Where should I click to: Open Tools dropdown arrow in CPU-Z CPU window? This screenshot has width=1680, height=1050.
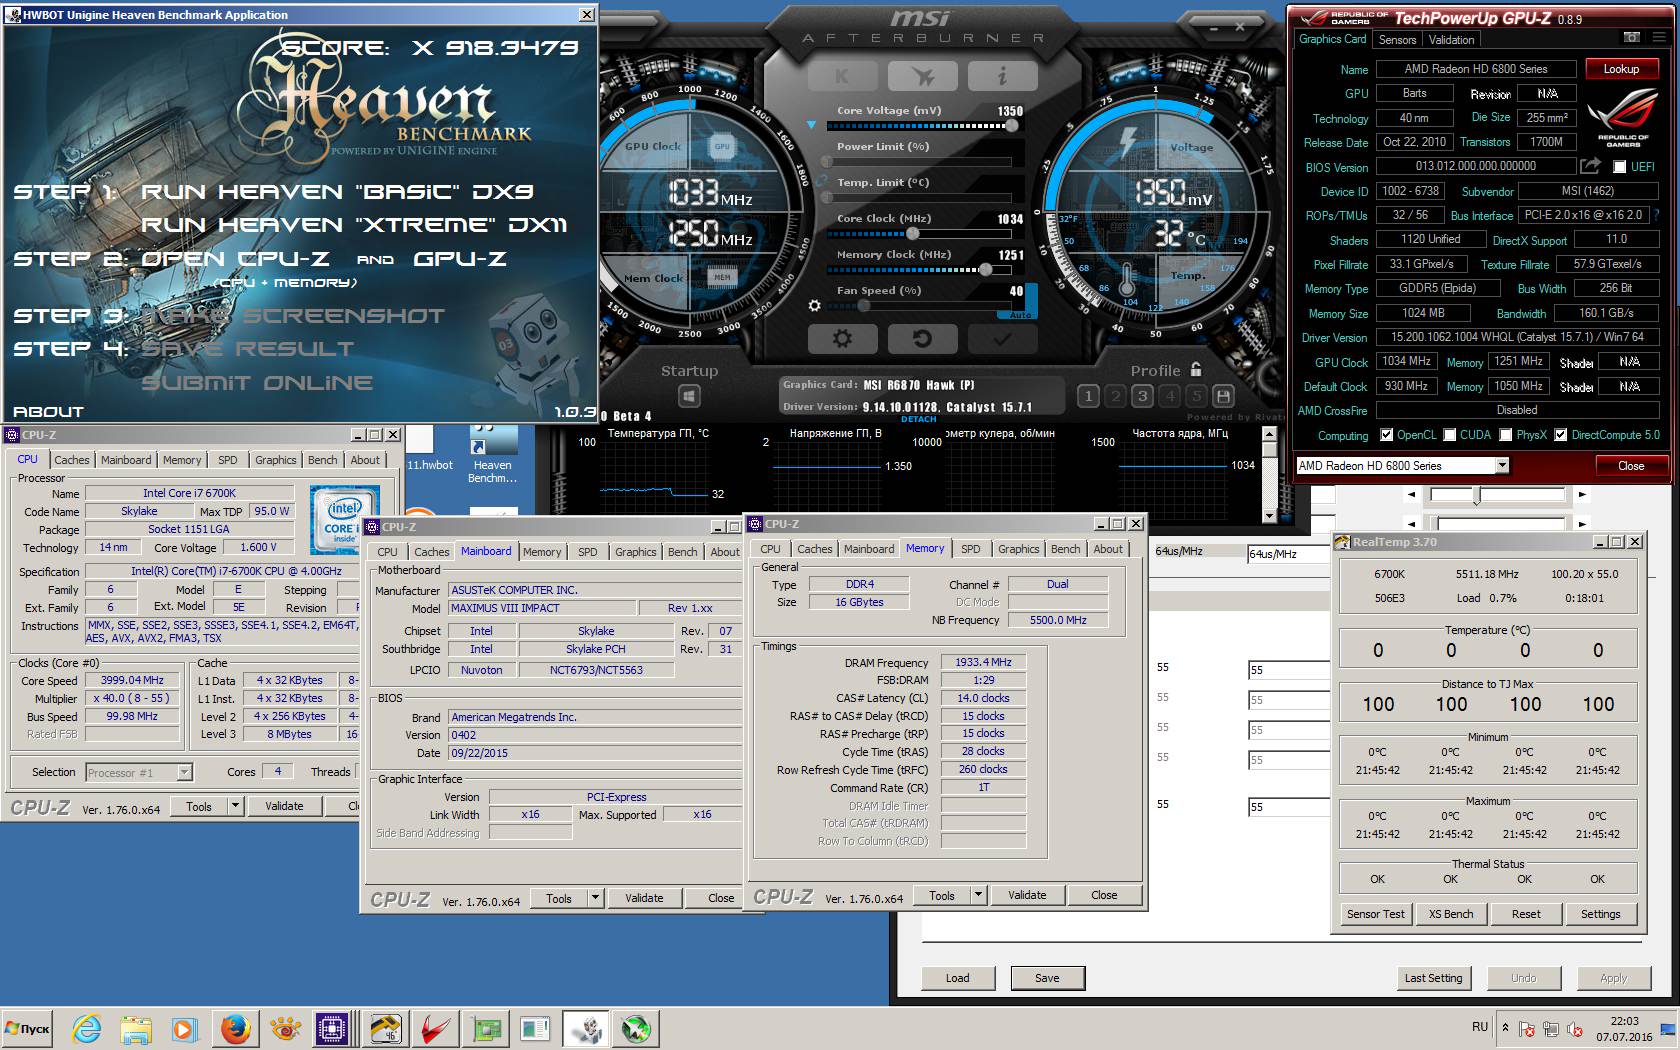click(235, 806)
